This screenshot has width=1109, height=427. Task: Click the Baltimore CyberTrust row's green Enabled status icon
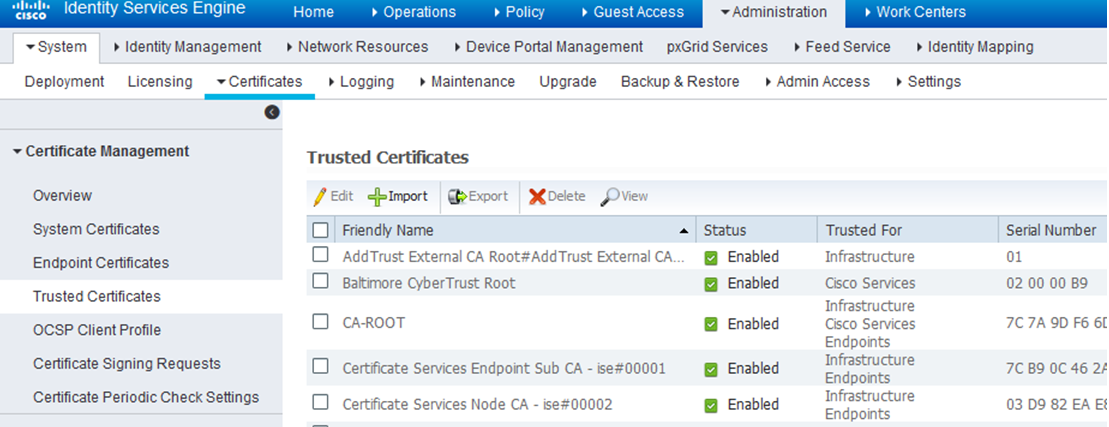tap(711, 283)
